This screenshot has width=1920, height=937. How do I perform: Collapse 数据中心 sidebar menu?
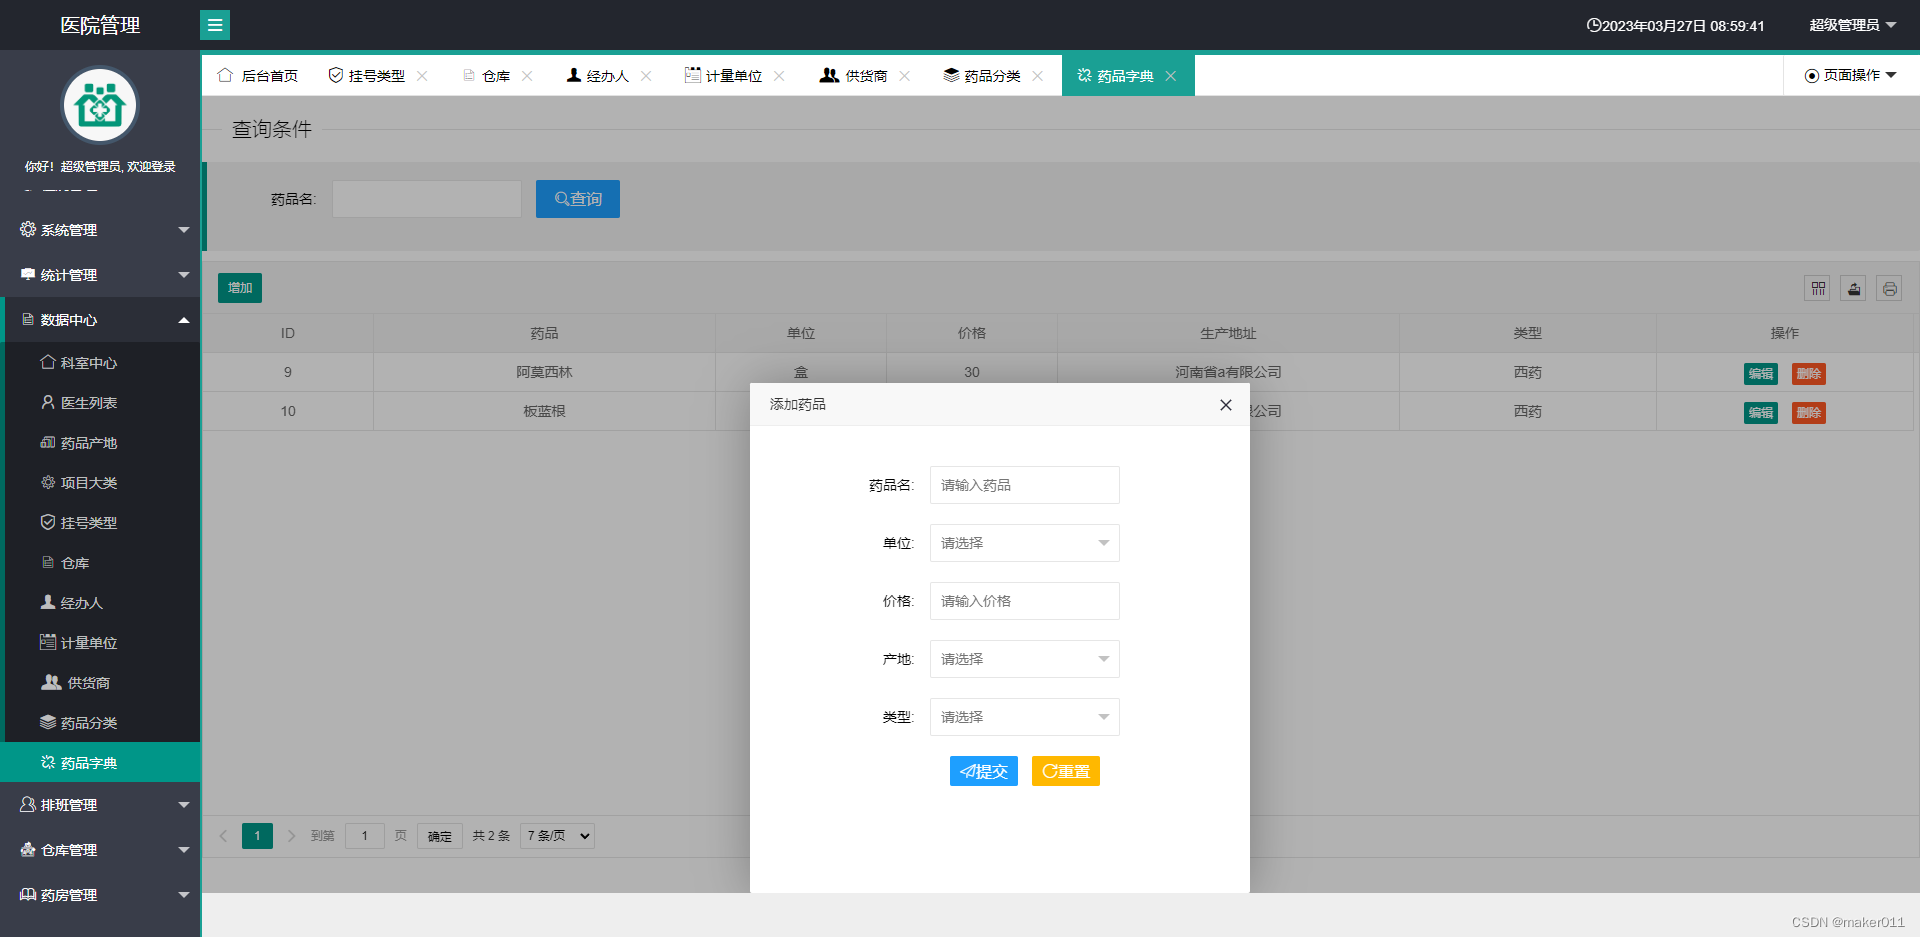pyautogui.click(x=100, y=320)
